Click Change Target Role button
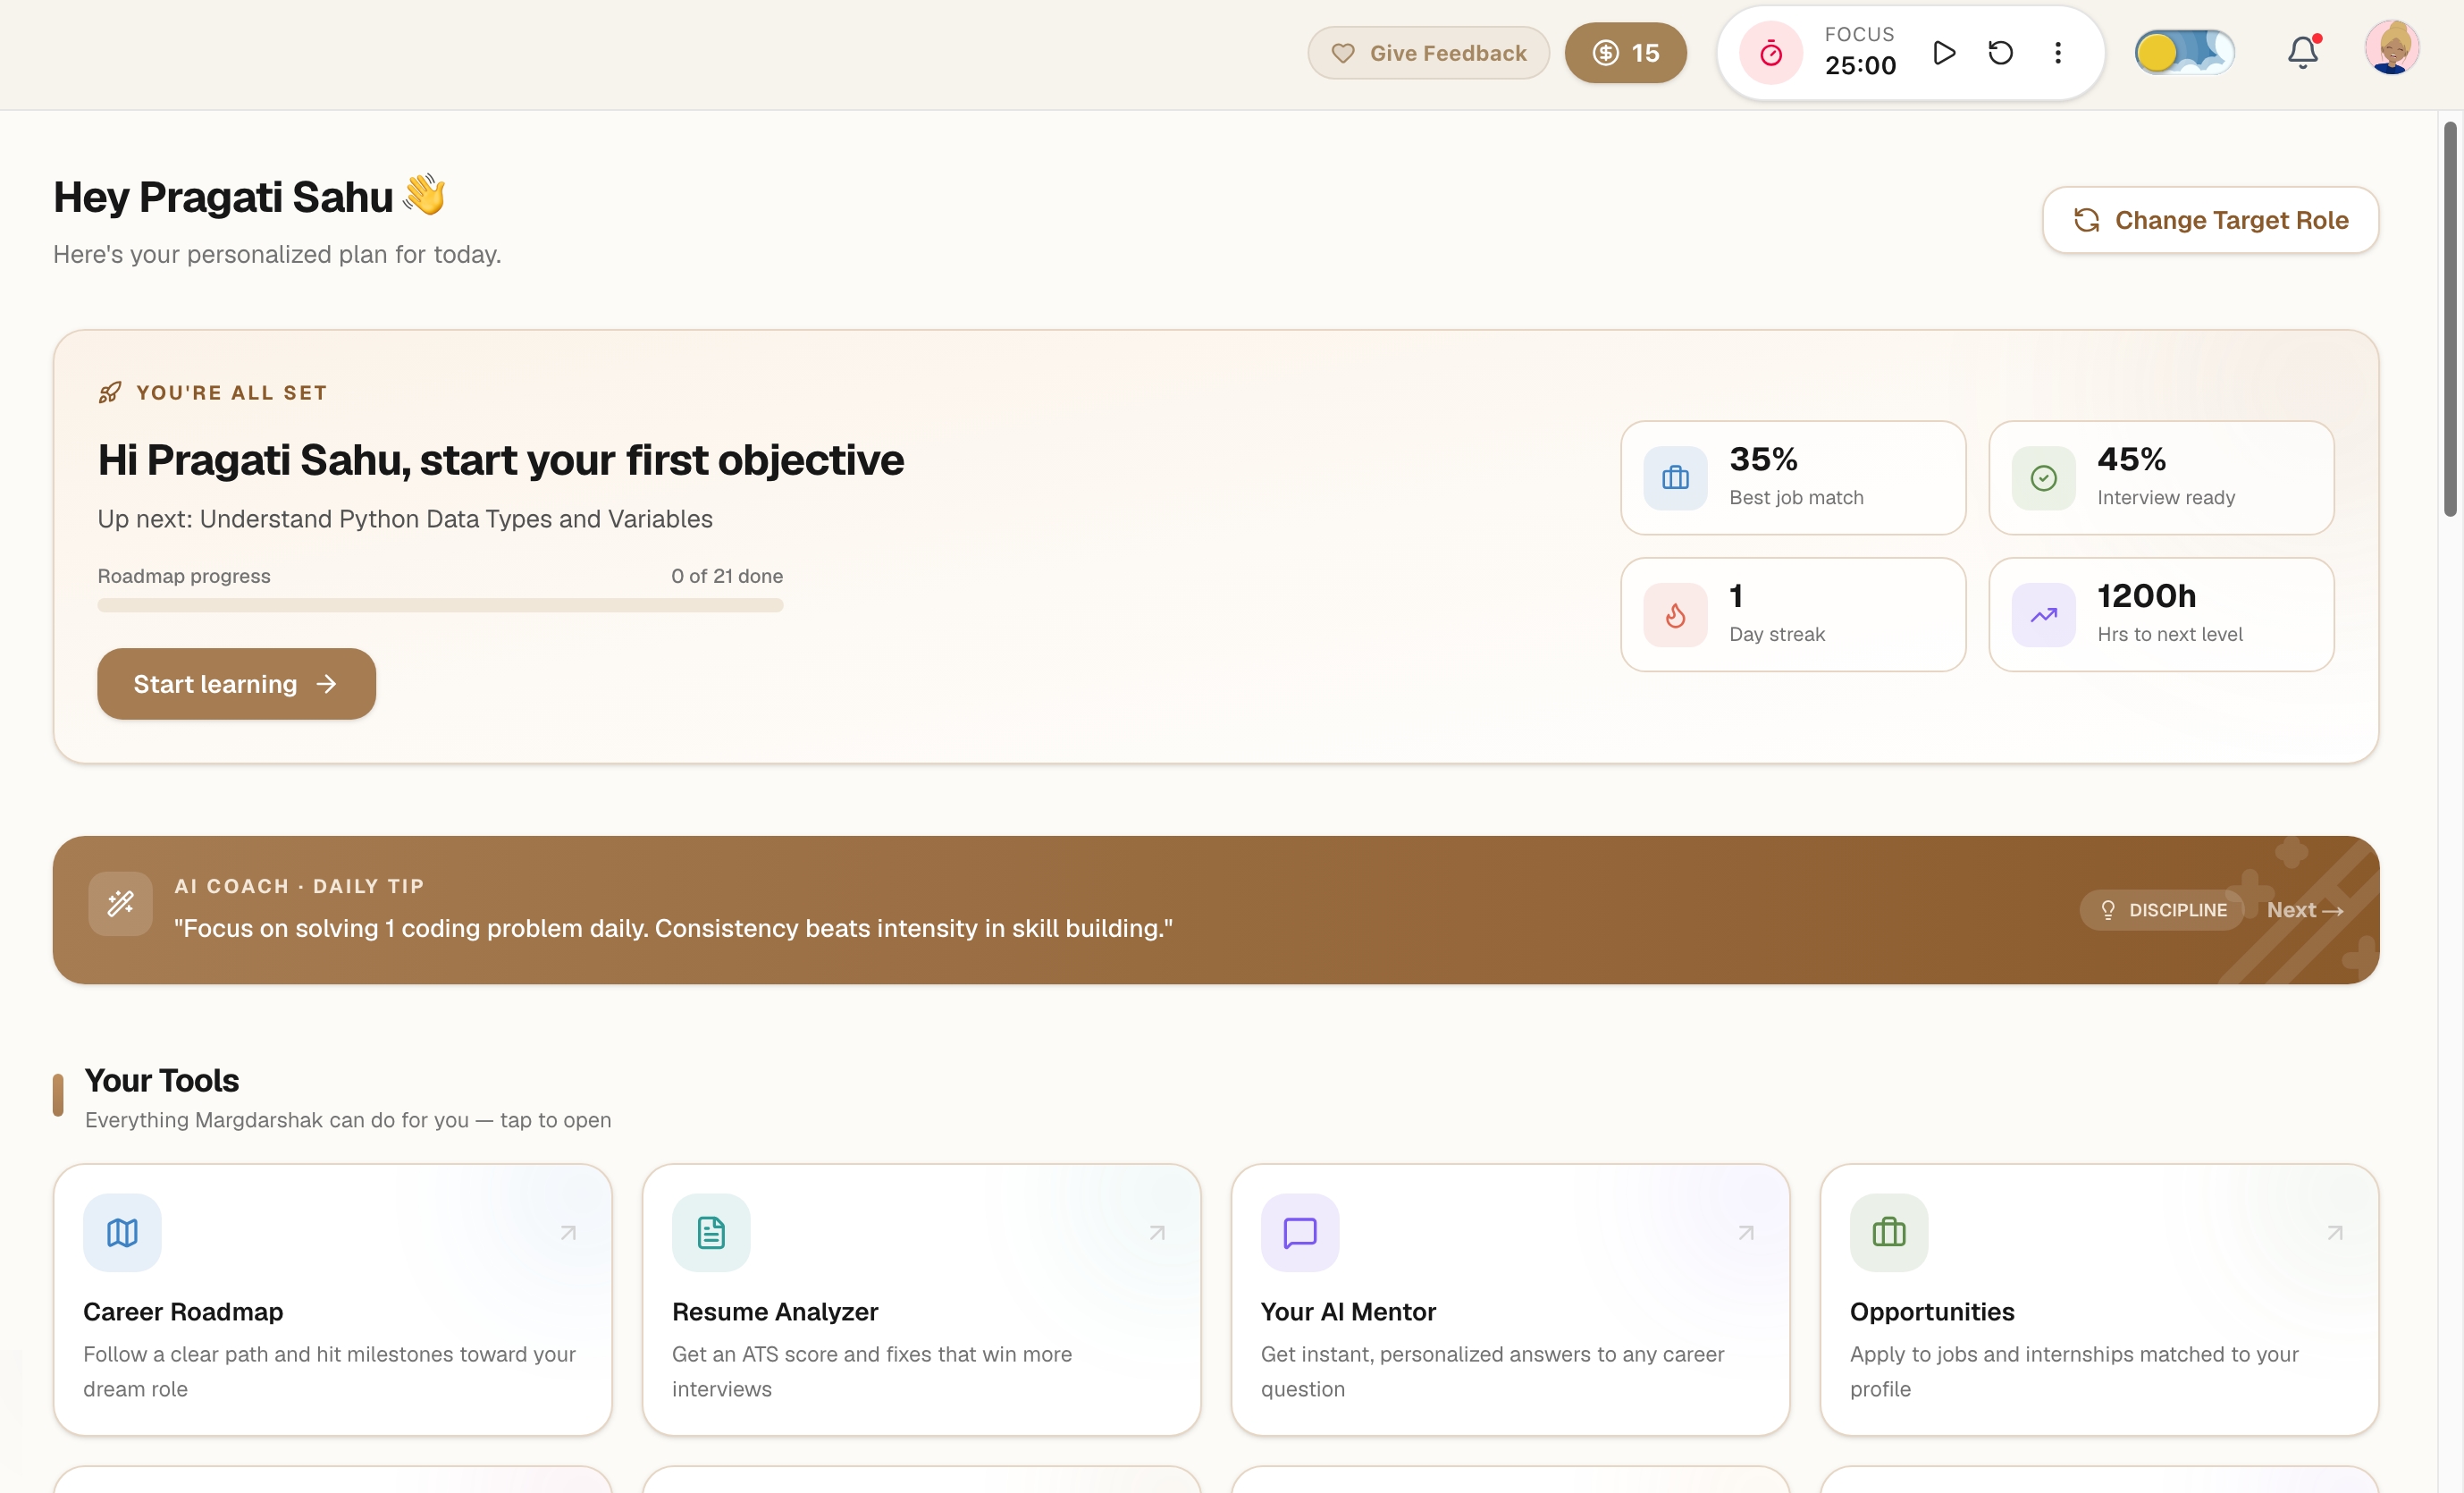 [x=2210, y=220]
